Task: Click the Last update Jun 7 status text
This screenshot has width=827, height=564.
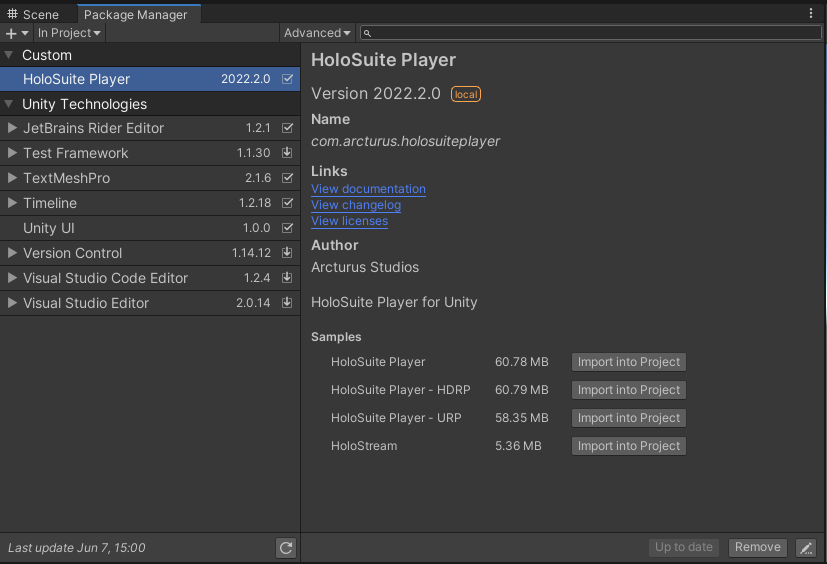Action: pyautogui.click(x=76, y=548)
